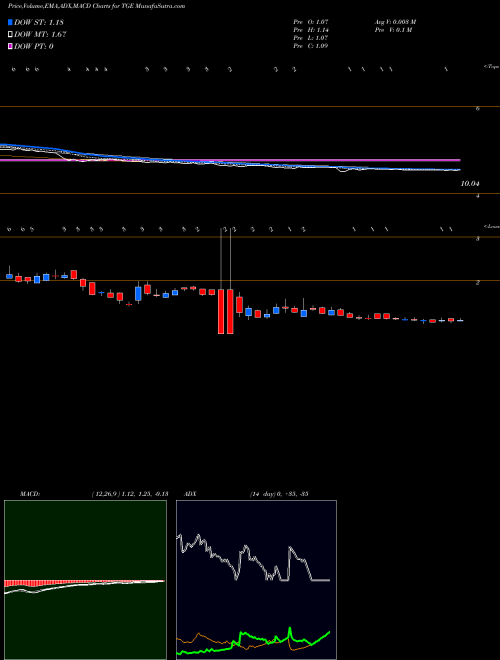
Task: Click the 'DOW ST: 1.18' legend text
Action: pos(39,22)
